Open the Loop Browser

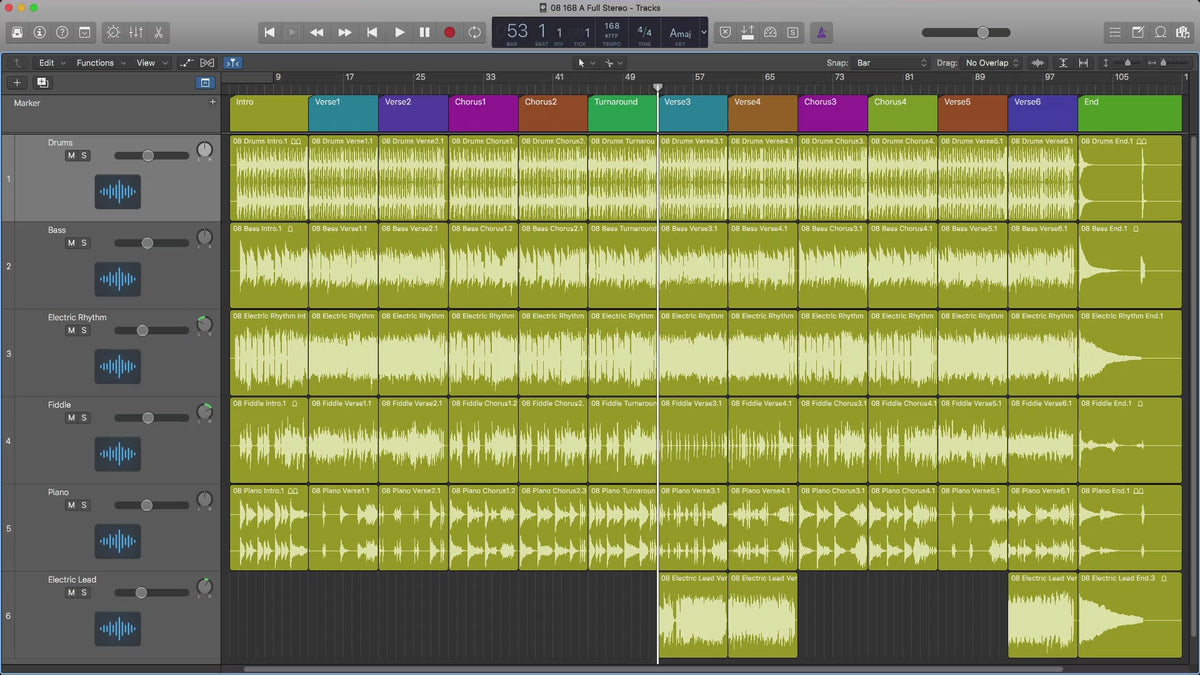tap(1162, 32)
